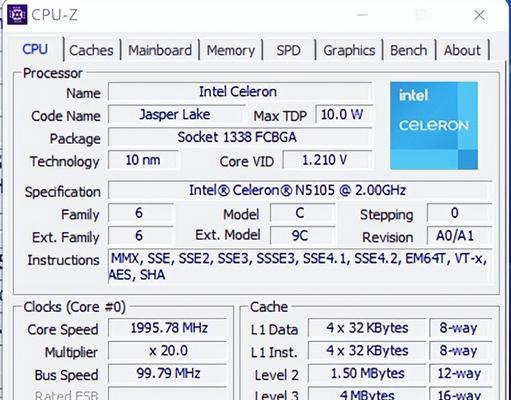The width and height of the screenshot is (511, 400).
Task: Click the L1 Data associativity 8-way
Action: (x=460, y=328)
